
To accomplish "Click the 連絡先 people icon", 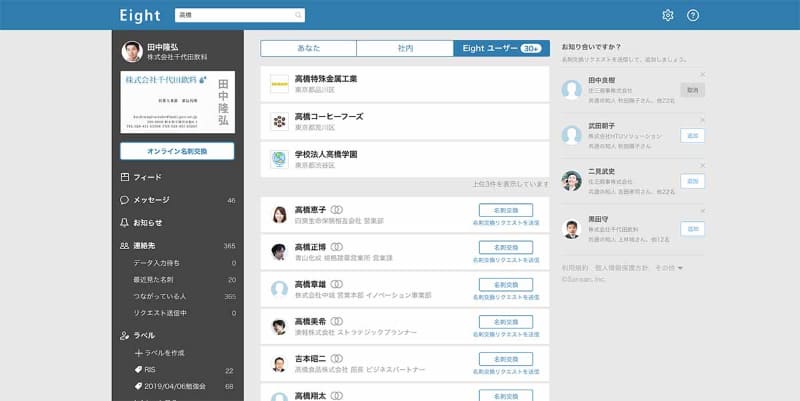I will 124,245.
